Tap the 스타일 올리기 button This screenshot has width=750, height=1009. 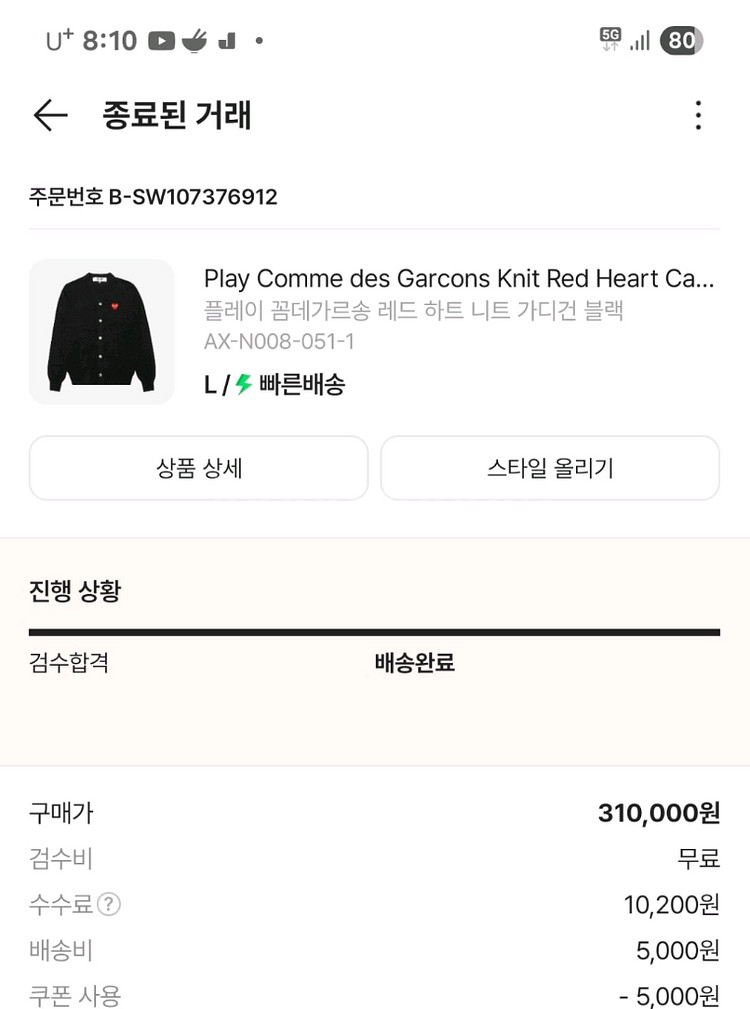[x=550, y=468]
